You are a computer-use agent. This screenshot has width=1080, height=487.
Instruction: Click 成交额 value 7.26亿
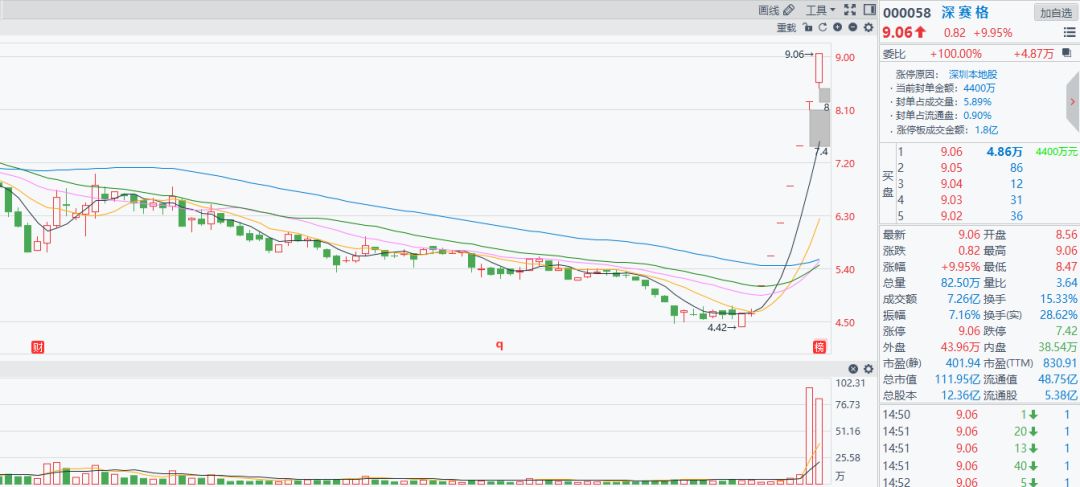tap(963, 299)
